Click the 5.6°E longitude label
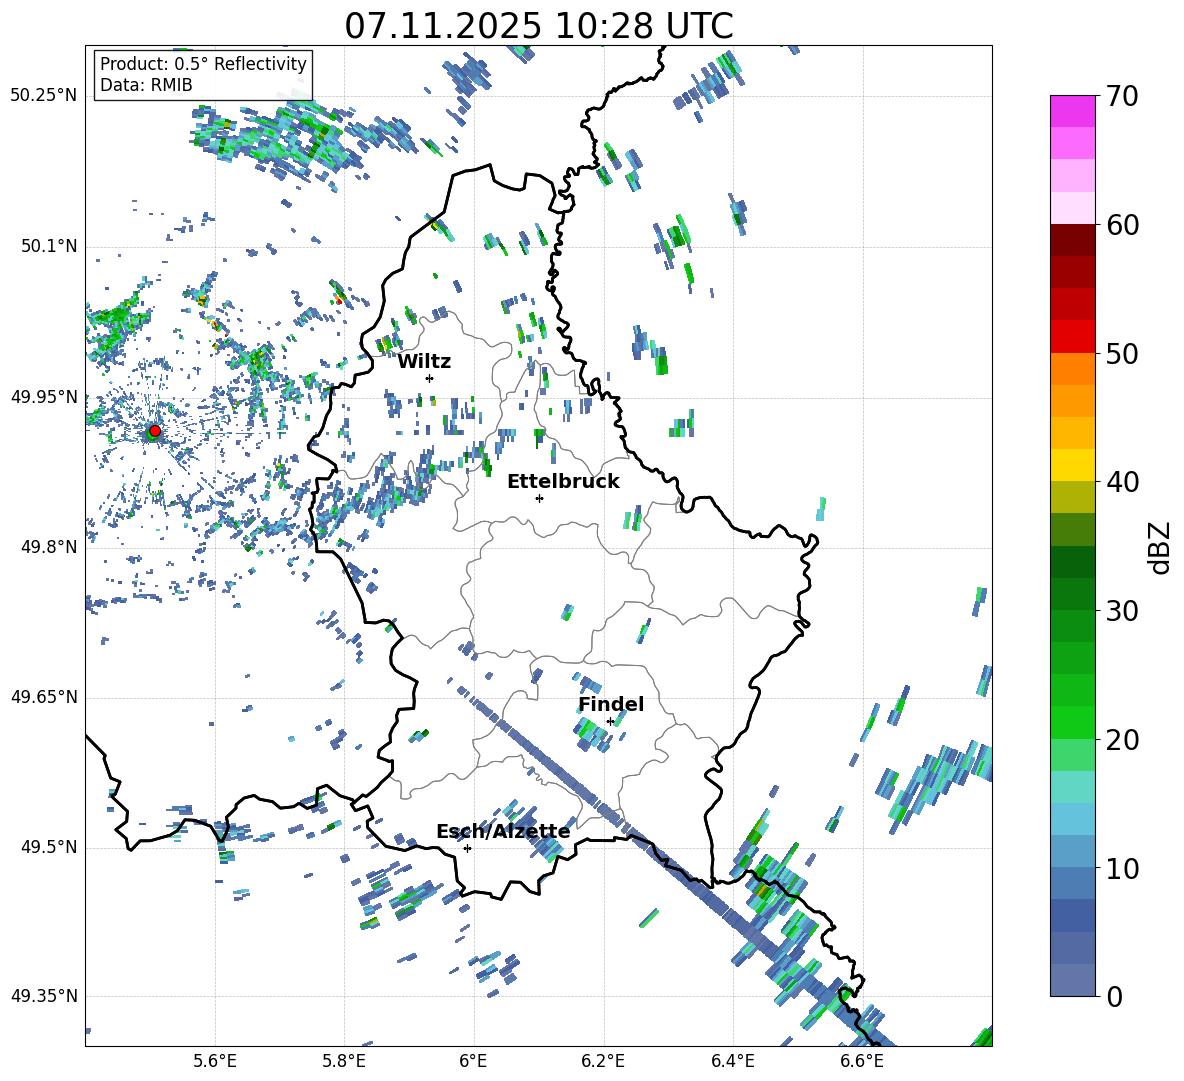The image size is (1184, 1081). point(215,1061)
